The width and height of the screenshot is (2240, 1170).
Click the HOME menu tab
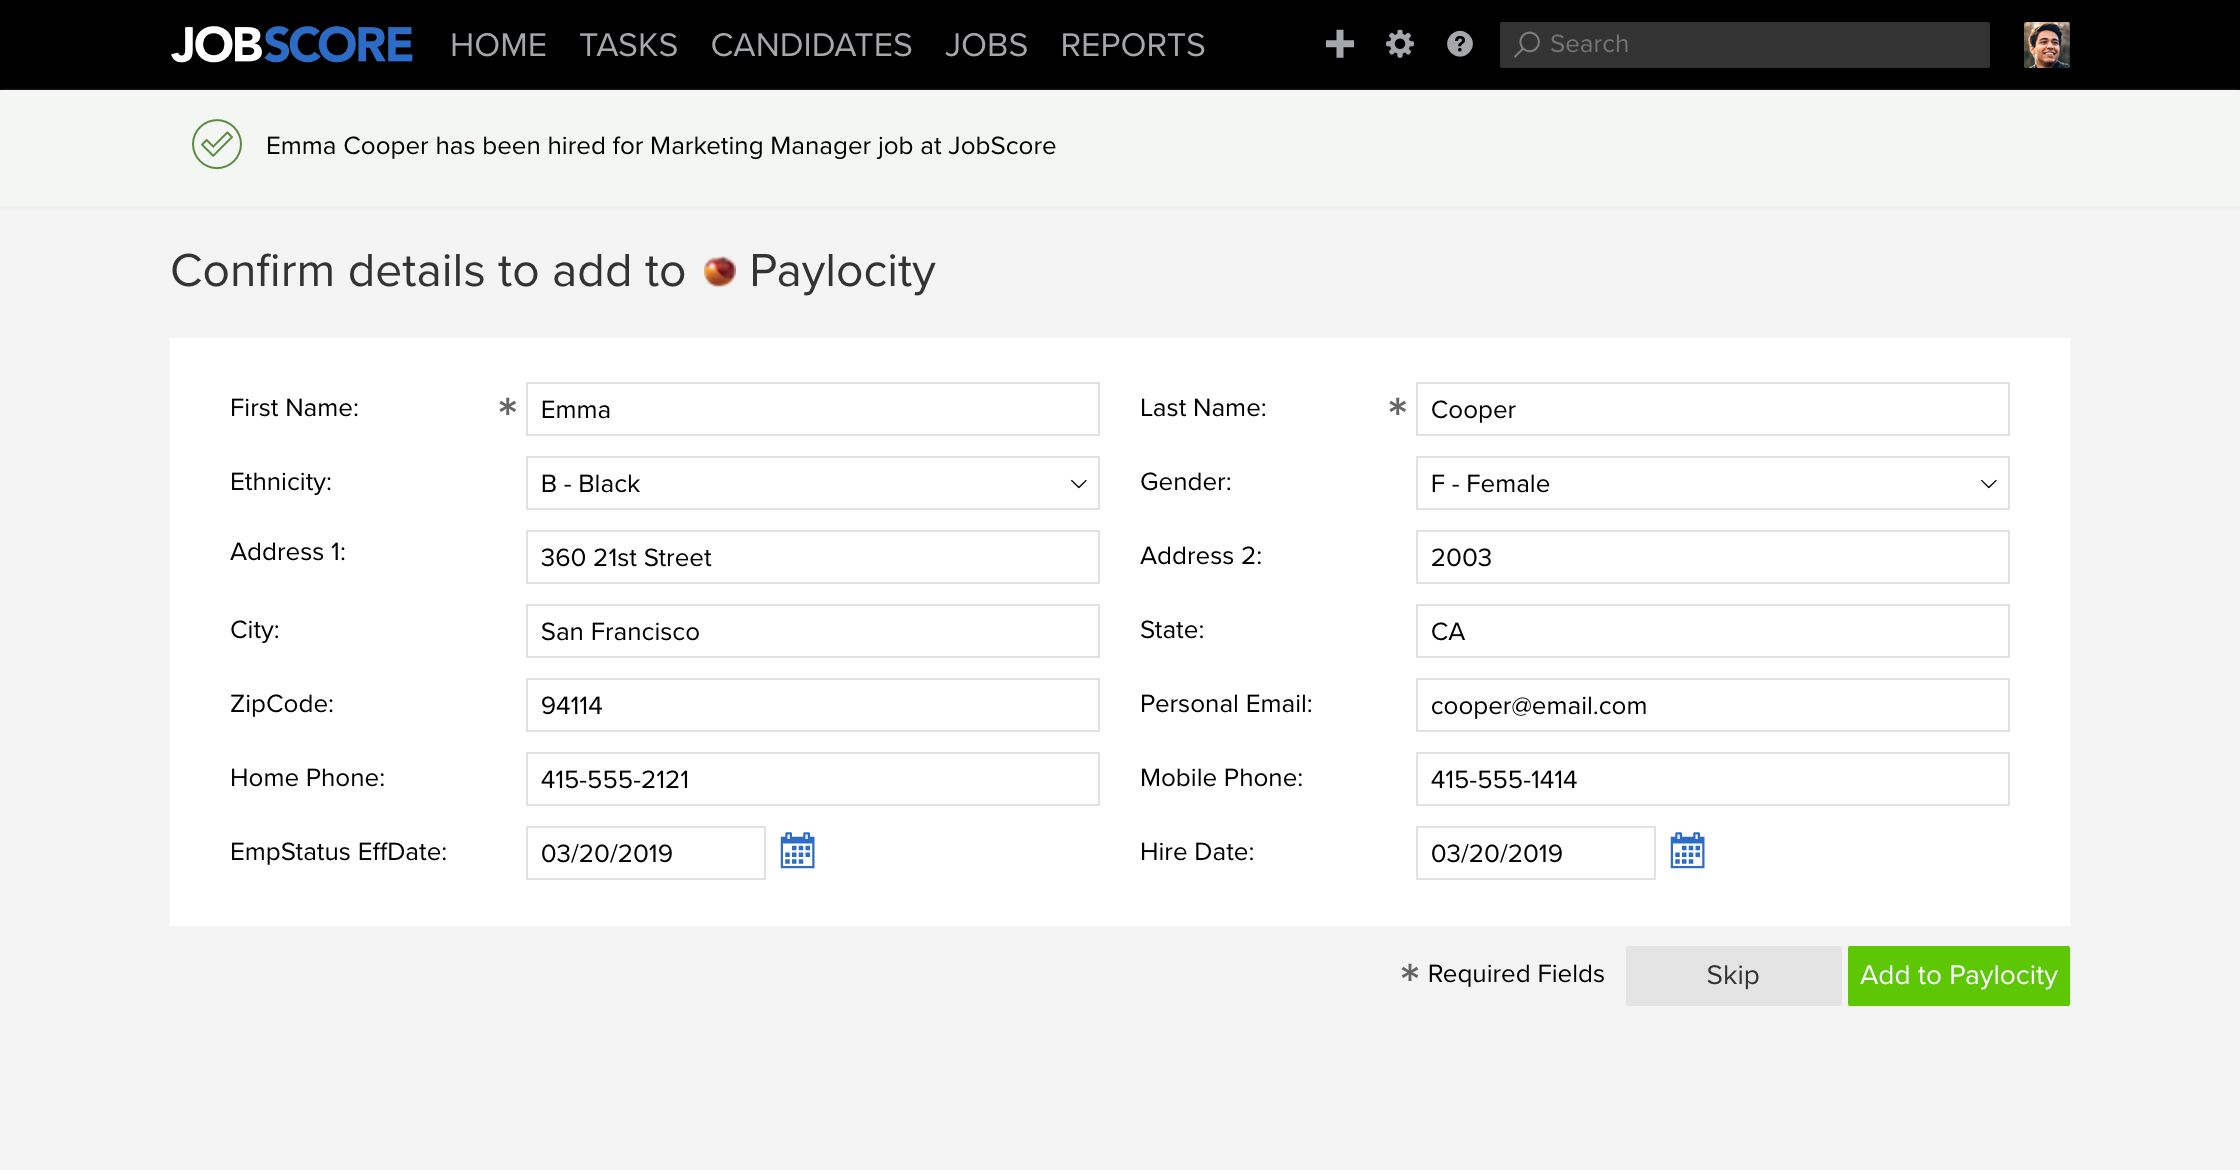(x=498, y=44)
